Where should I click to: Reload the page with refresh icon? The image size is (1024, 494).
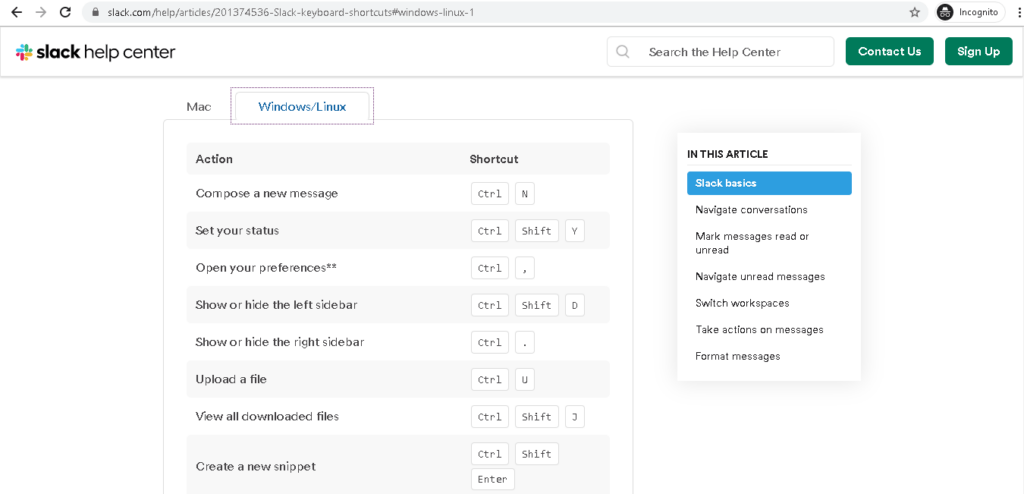(x=65, y=12)
